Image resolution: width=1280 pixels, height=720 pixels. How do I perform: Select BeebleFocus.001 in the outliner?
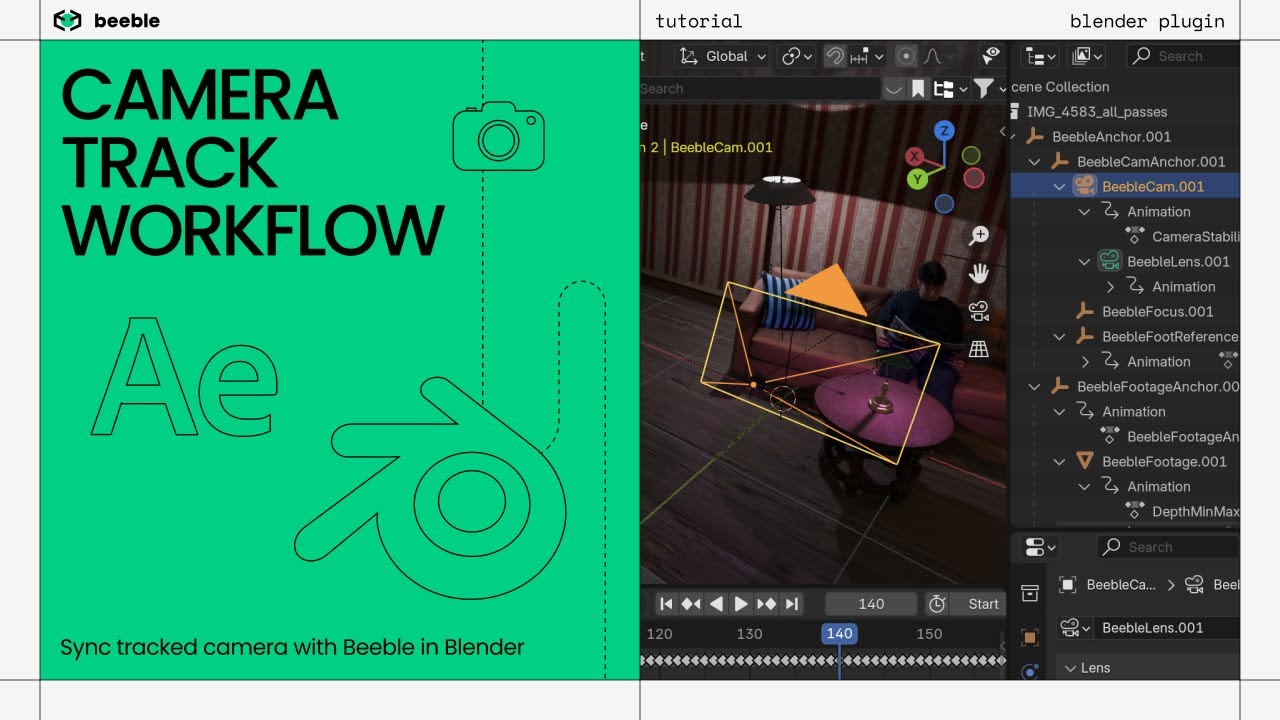tap(1157, 312)
